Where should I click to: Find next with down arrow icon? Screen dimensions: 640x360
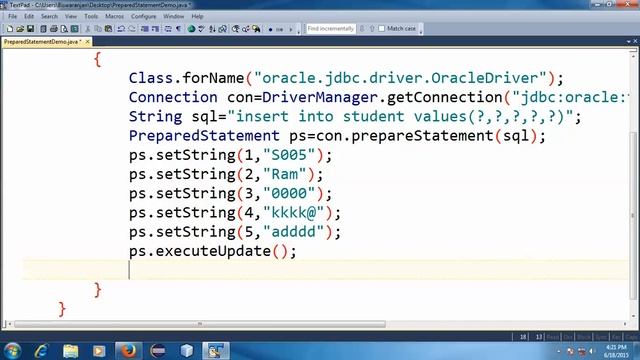[362, 29]
